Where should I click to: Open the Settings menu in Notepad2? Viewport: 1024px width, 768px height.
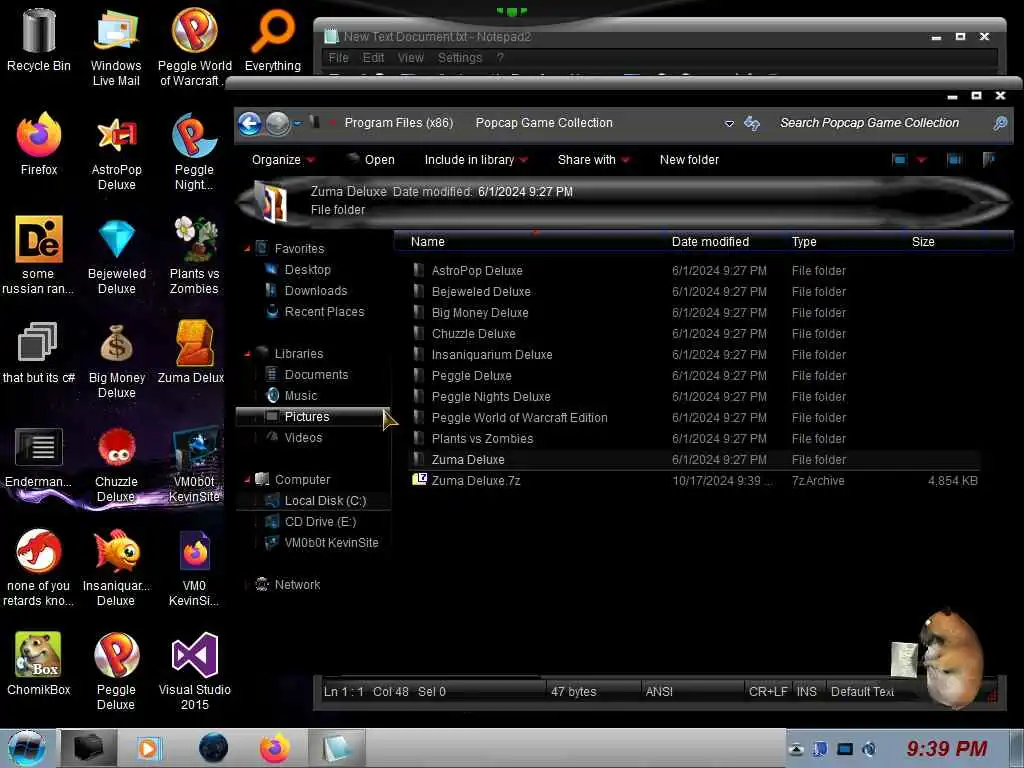460,57
